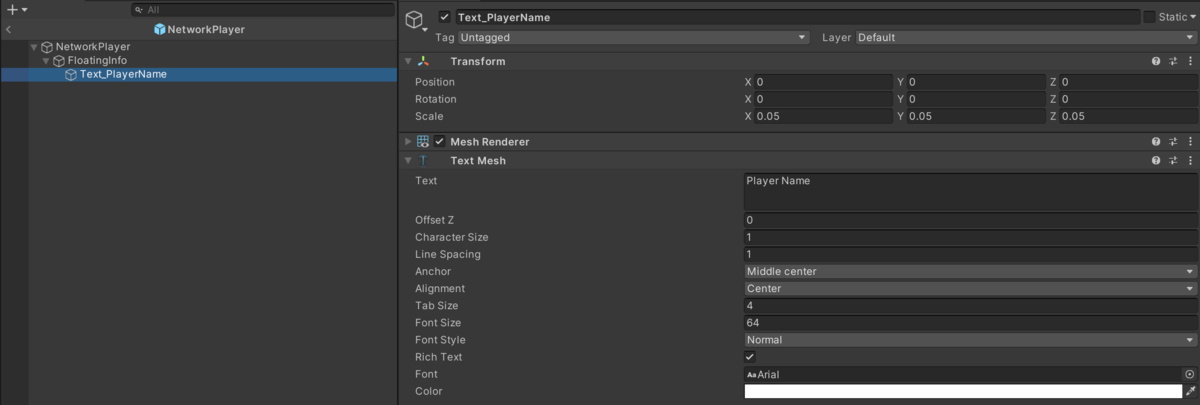This screenshot has width=1200, height=405.
Task: Open the Tag dropdown showing Untagged
Action: pyautogui.click(x=633, y=37)
